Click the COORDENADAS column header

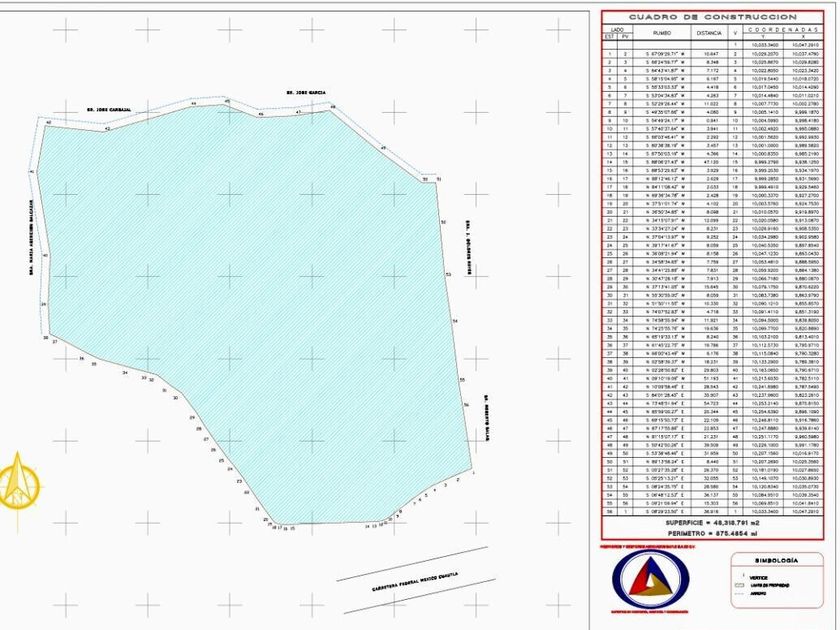pos(783,29)
